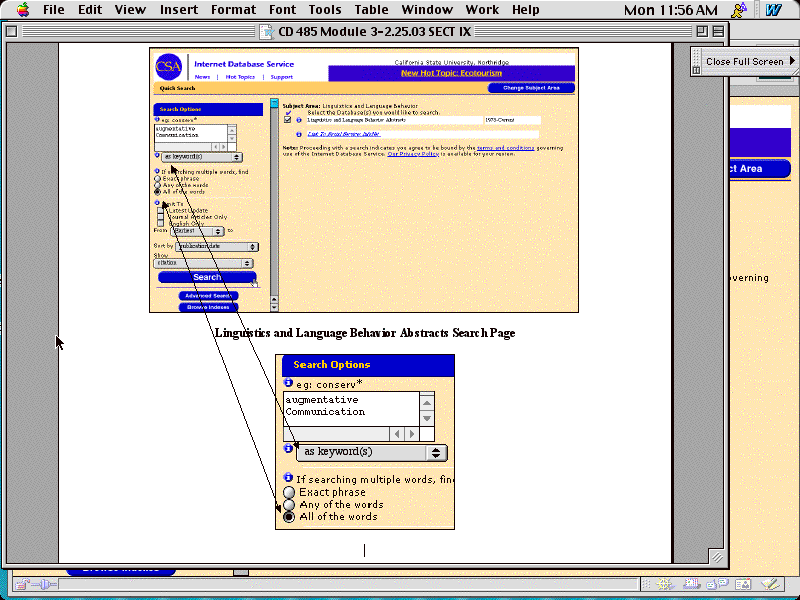Click the terms and conditions link

(x=506, y=148)
